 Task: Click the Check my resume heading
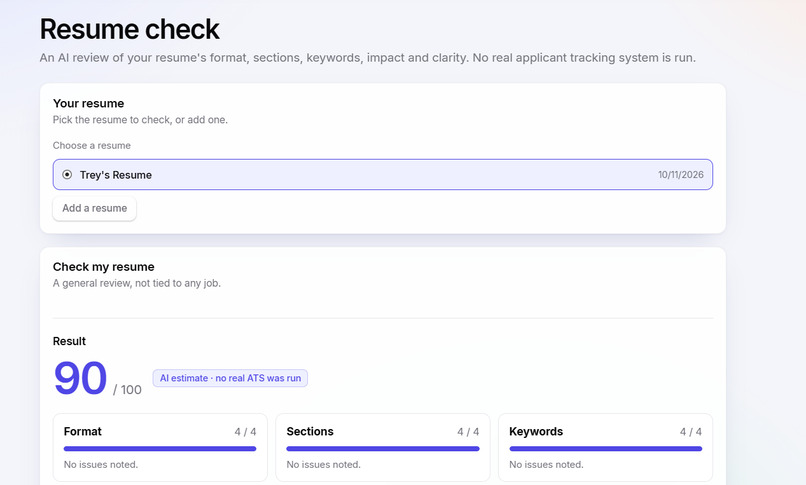[104, 267]
